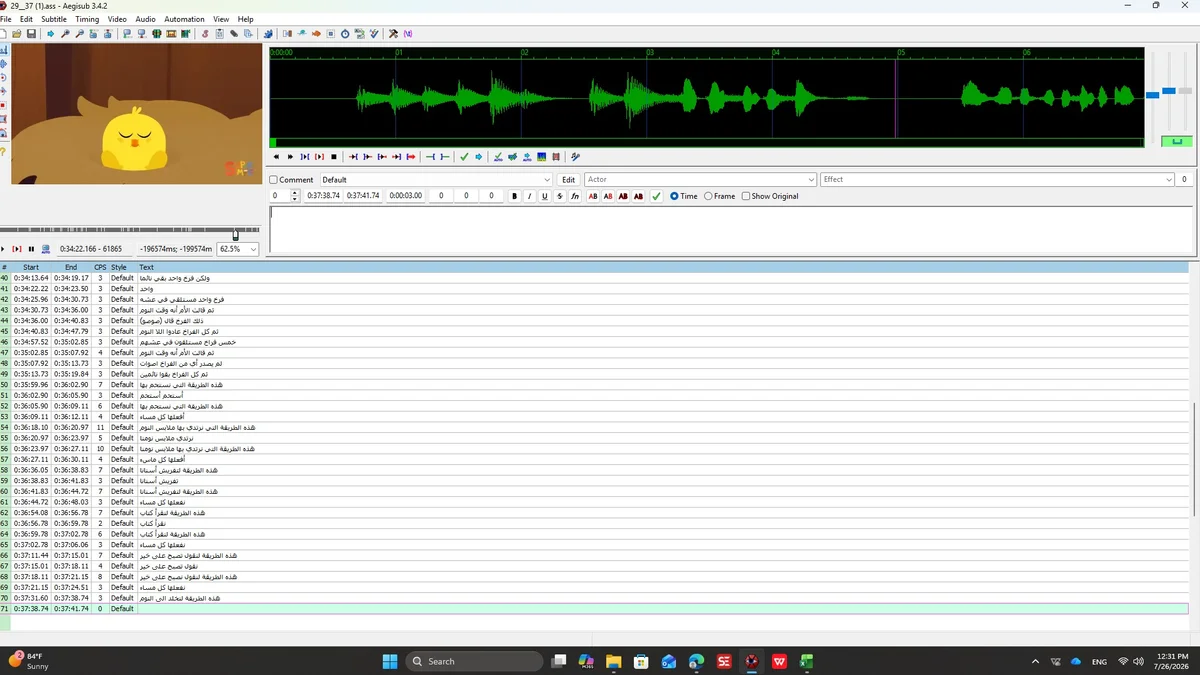Go to previous line in audio toolbar
The width and height of the screenshot is (1200, 675).
(x=276, y=157)
